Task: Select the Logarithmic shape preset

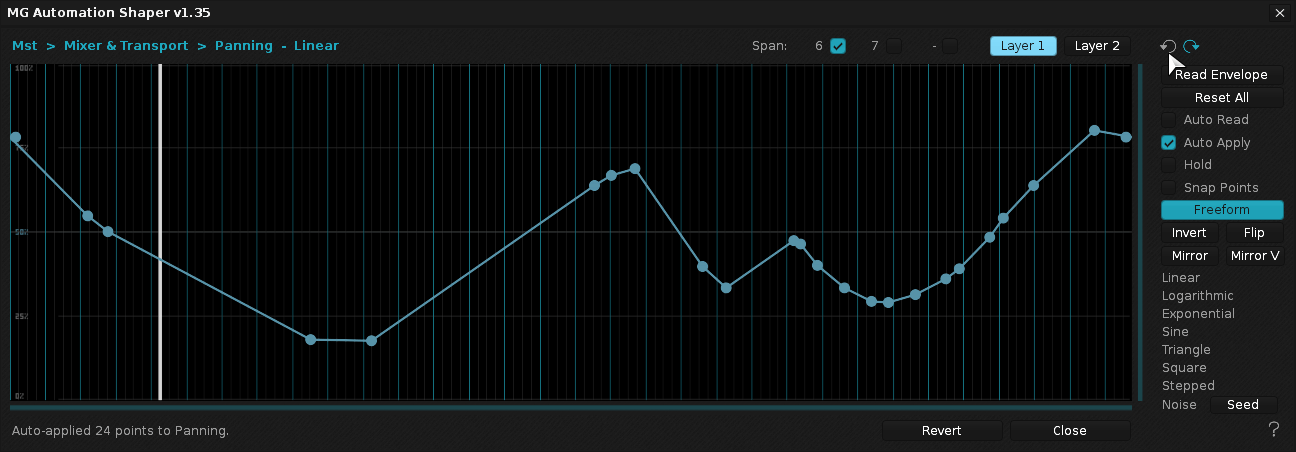Action: (1198, 296)
